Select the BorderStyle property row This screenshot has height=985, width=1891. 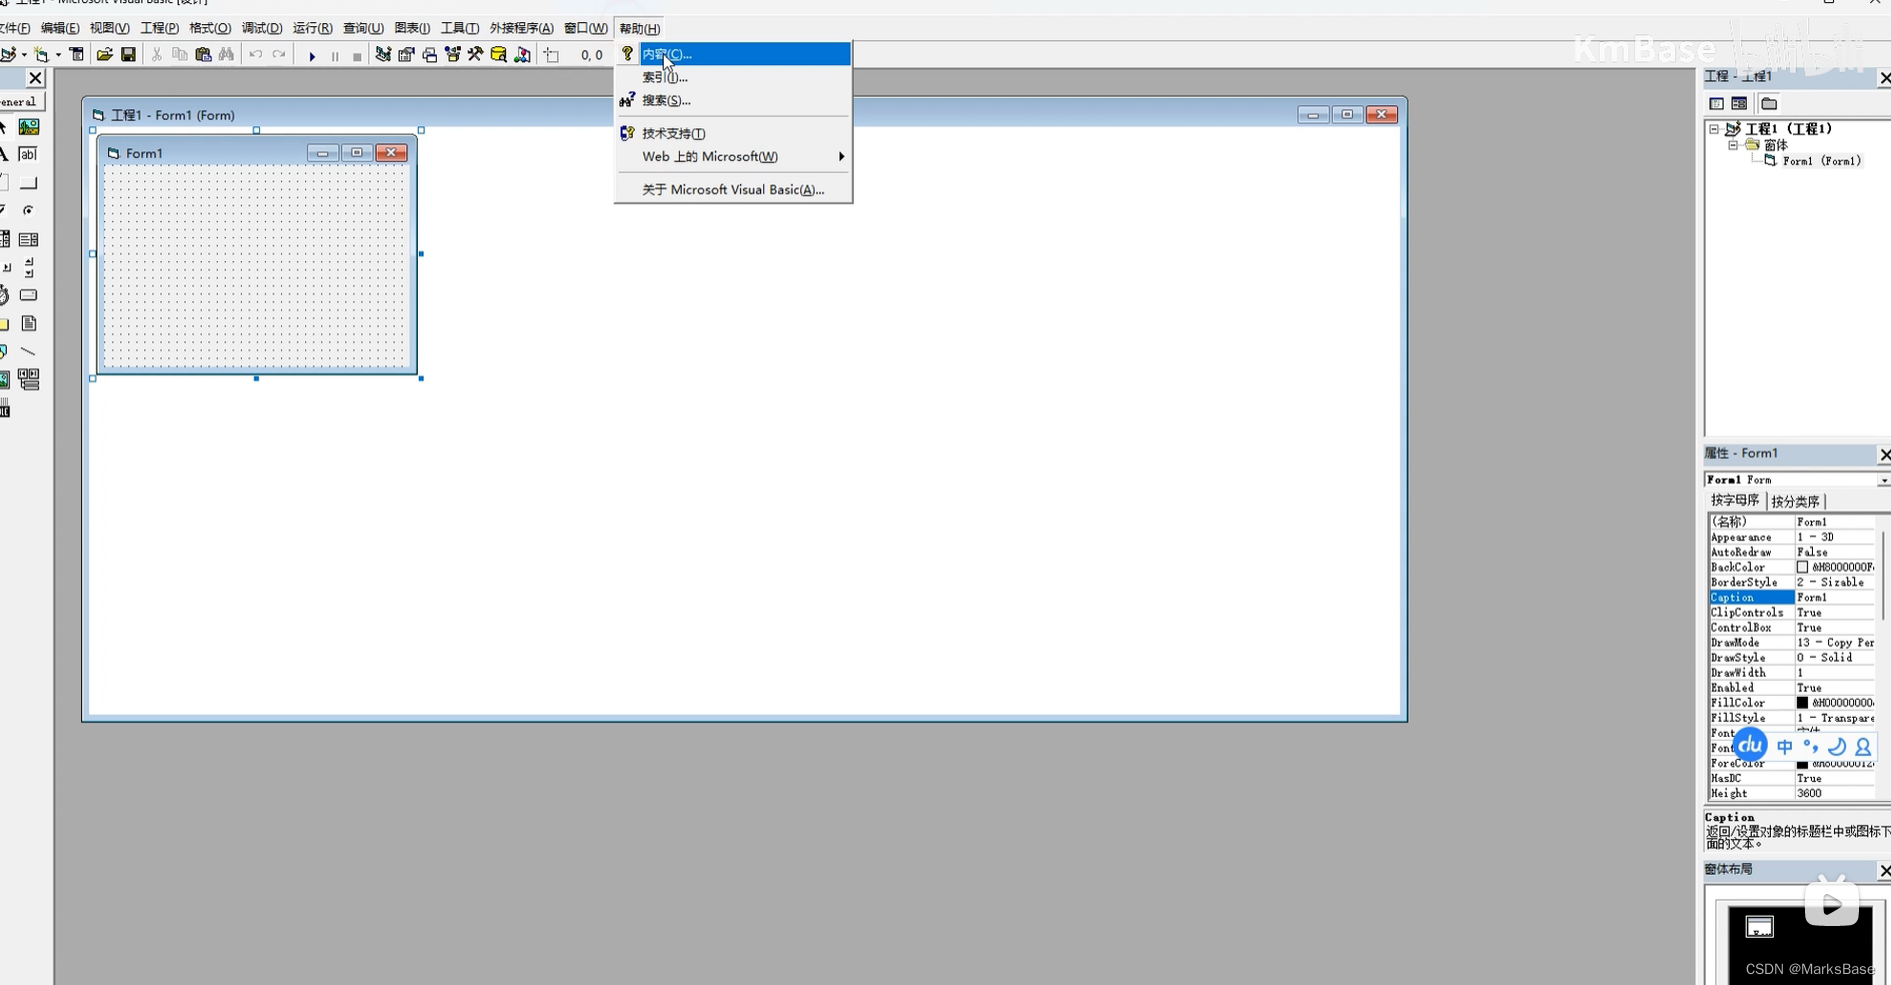pos(1791,582)
